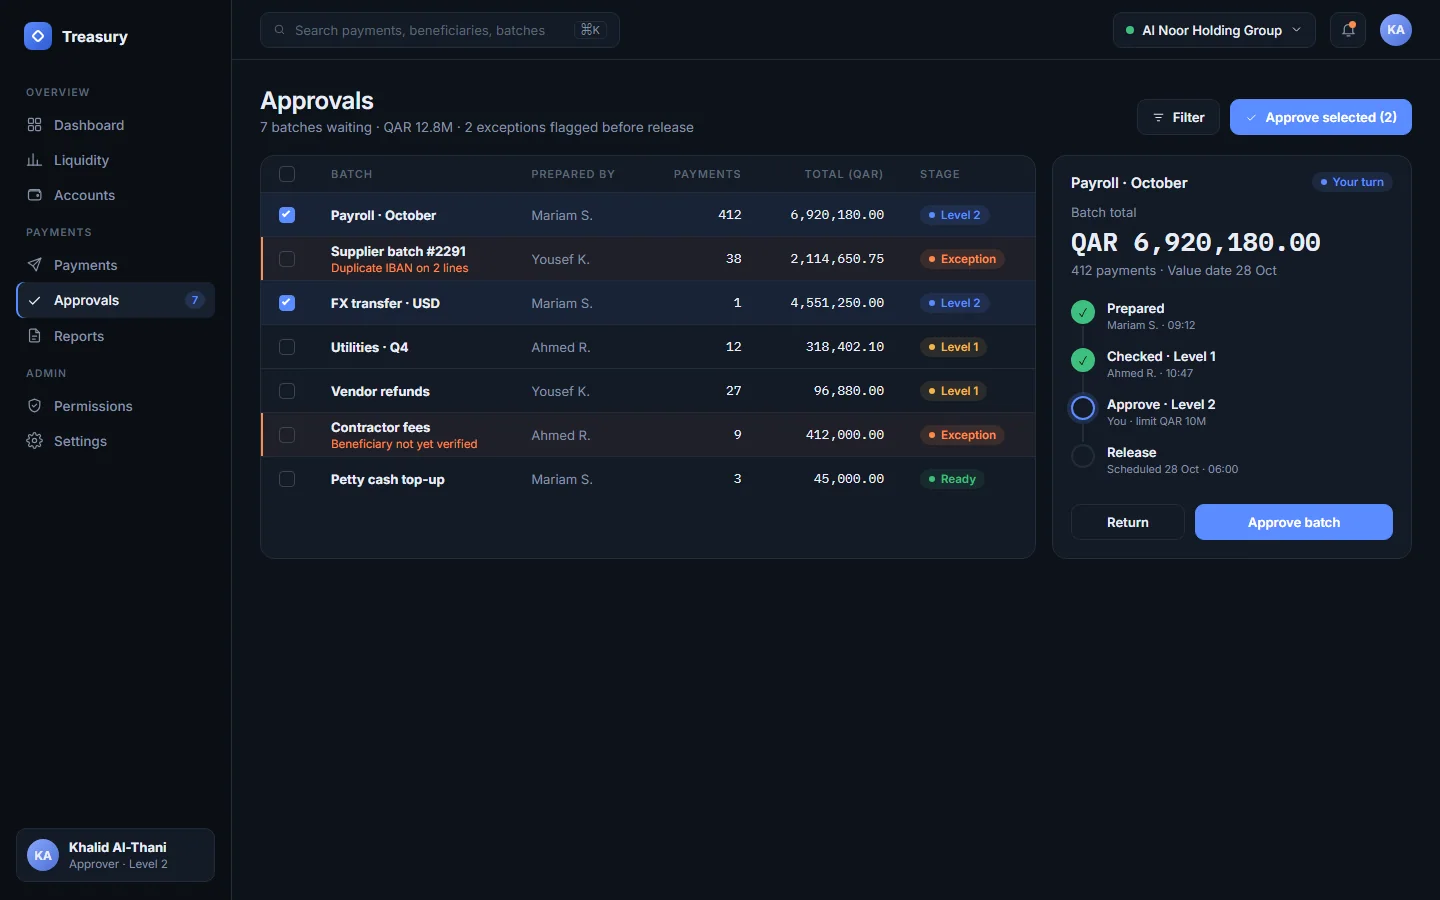Open the Liquidity section

tap(116, 160)
